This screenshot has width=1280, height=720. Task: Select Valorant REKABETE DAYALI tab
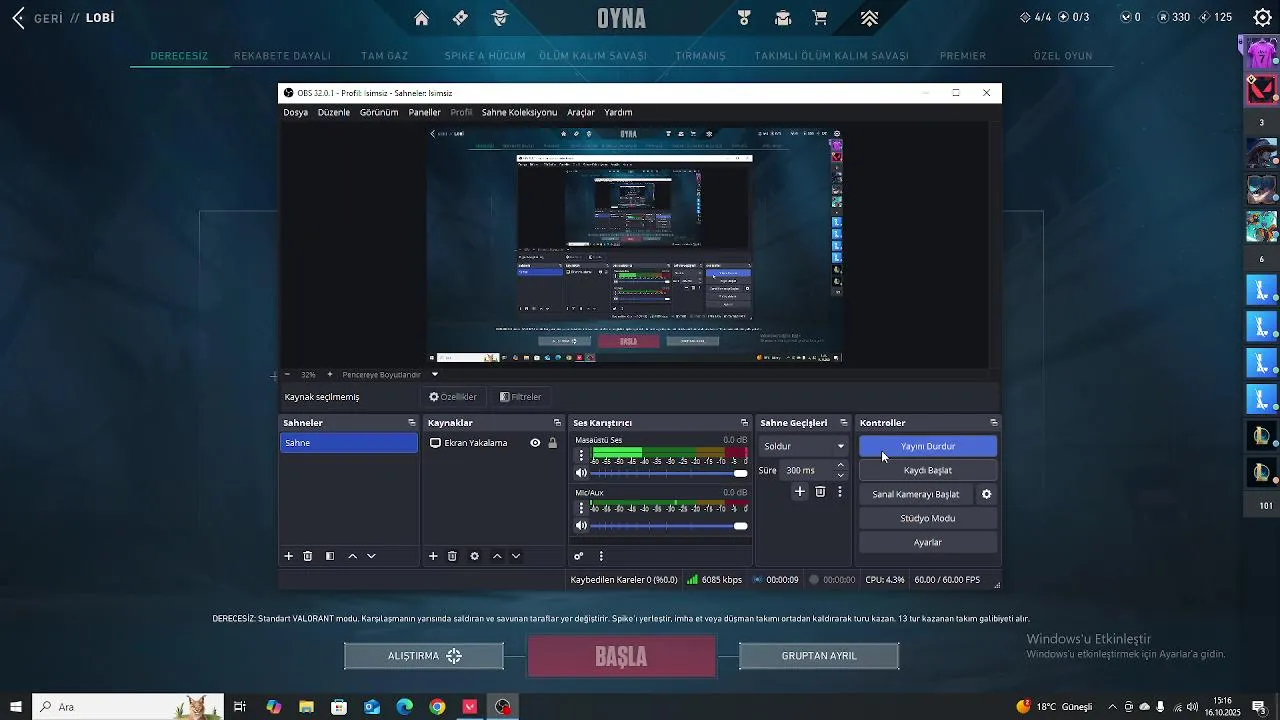pyautogui.click(x=282, y=56)
